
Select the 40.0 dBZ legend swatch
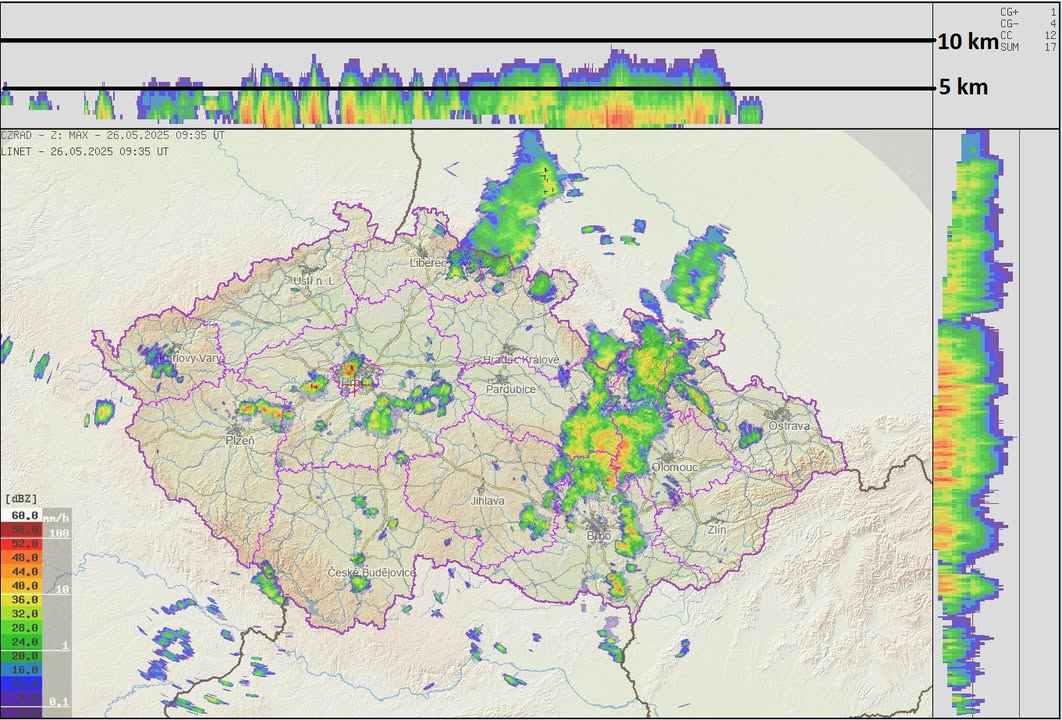[21, 586]
